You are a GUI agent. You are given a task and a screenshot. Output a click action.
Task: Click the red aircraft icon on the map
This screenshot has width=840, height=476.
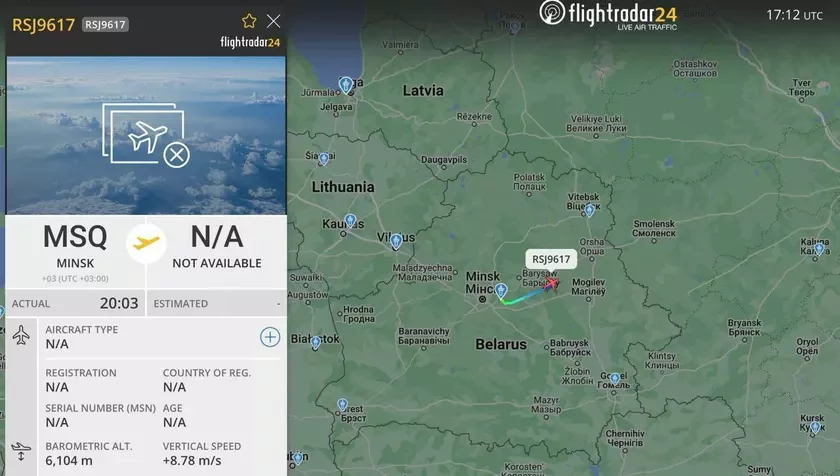[550, 283]
